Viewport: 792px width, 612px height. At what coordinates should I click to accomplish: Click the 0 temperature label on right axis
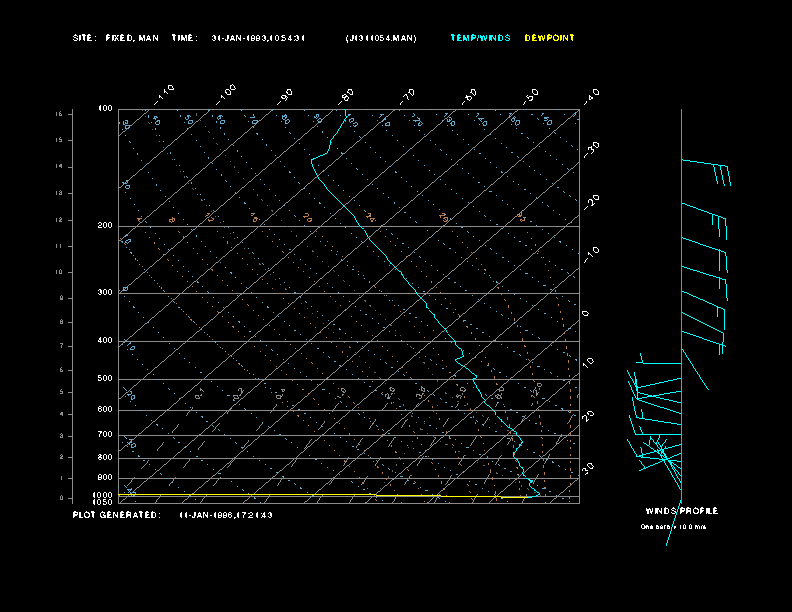pyautogui.click(x=586, y=314)
